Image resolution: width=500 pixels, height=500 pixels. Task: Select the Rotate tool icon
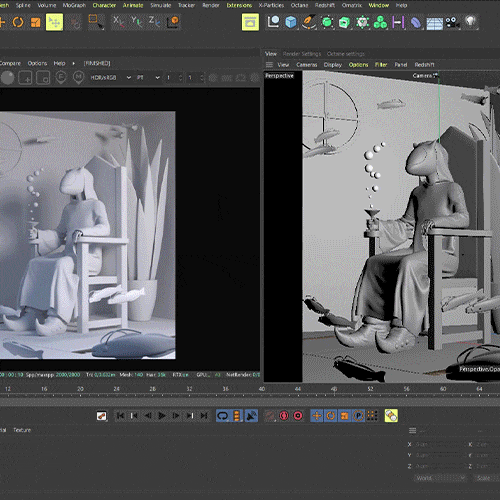(x=18, y=22)
